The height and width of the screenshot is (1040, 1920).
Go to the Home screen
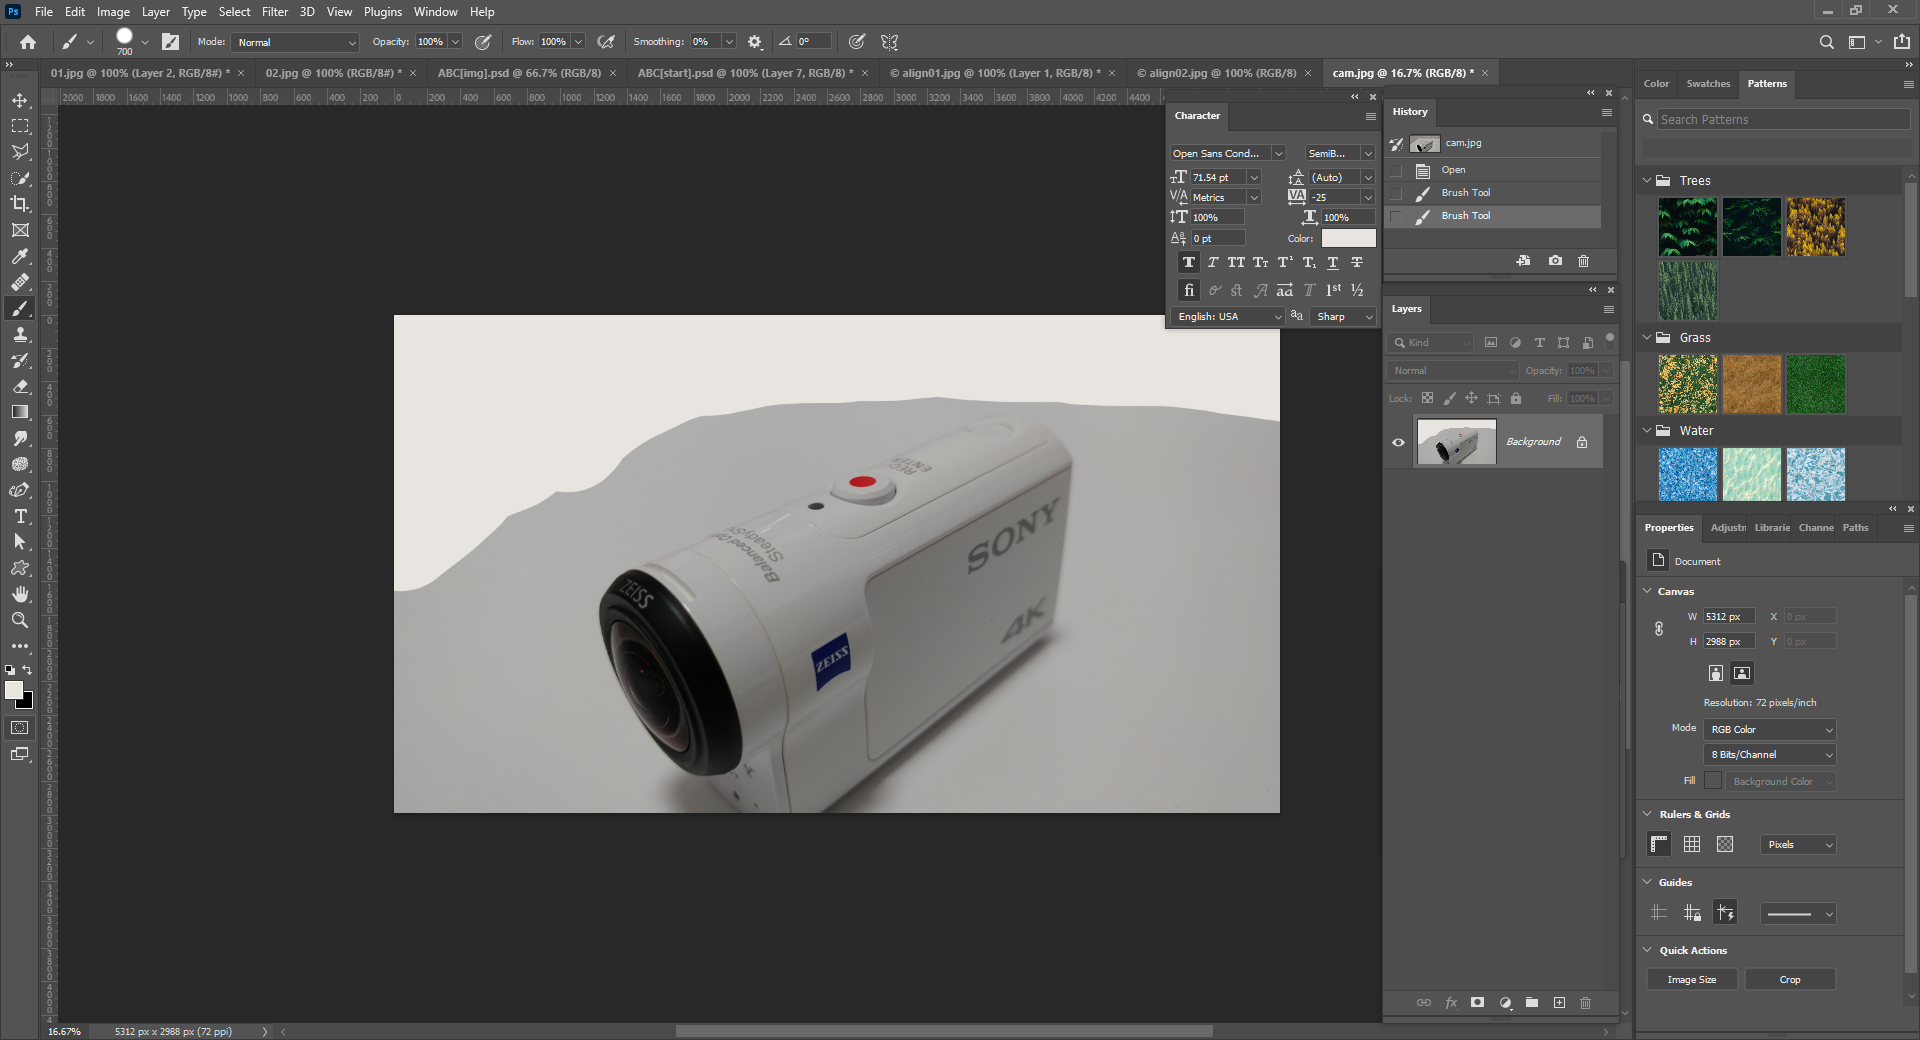pos(28,42)
